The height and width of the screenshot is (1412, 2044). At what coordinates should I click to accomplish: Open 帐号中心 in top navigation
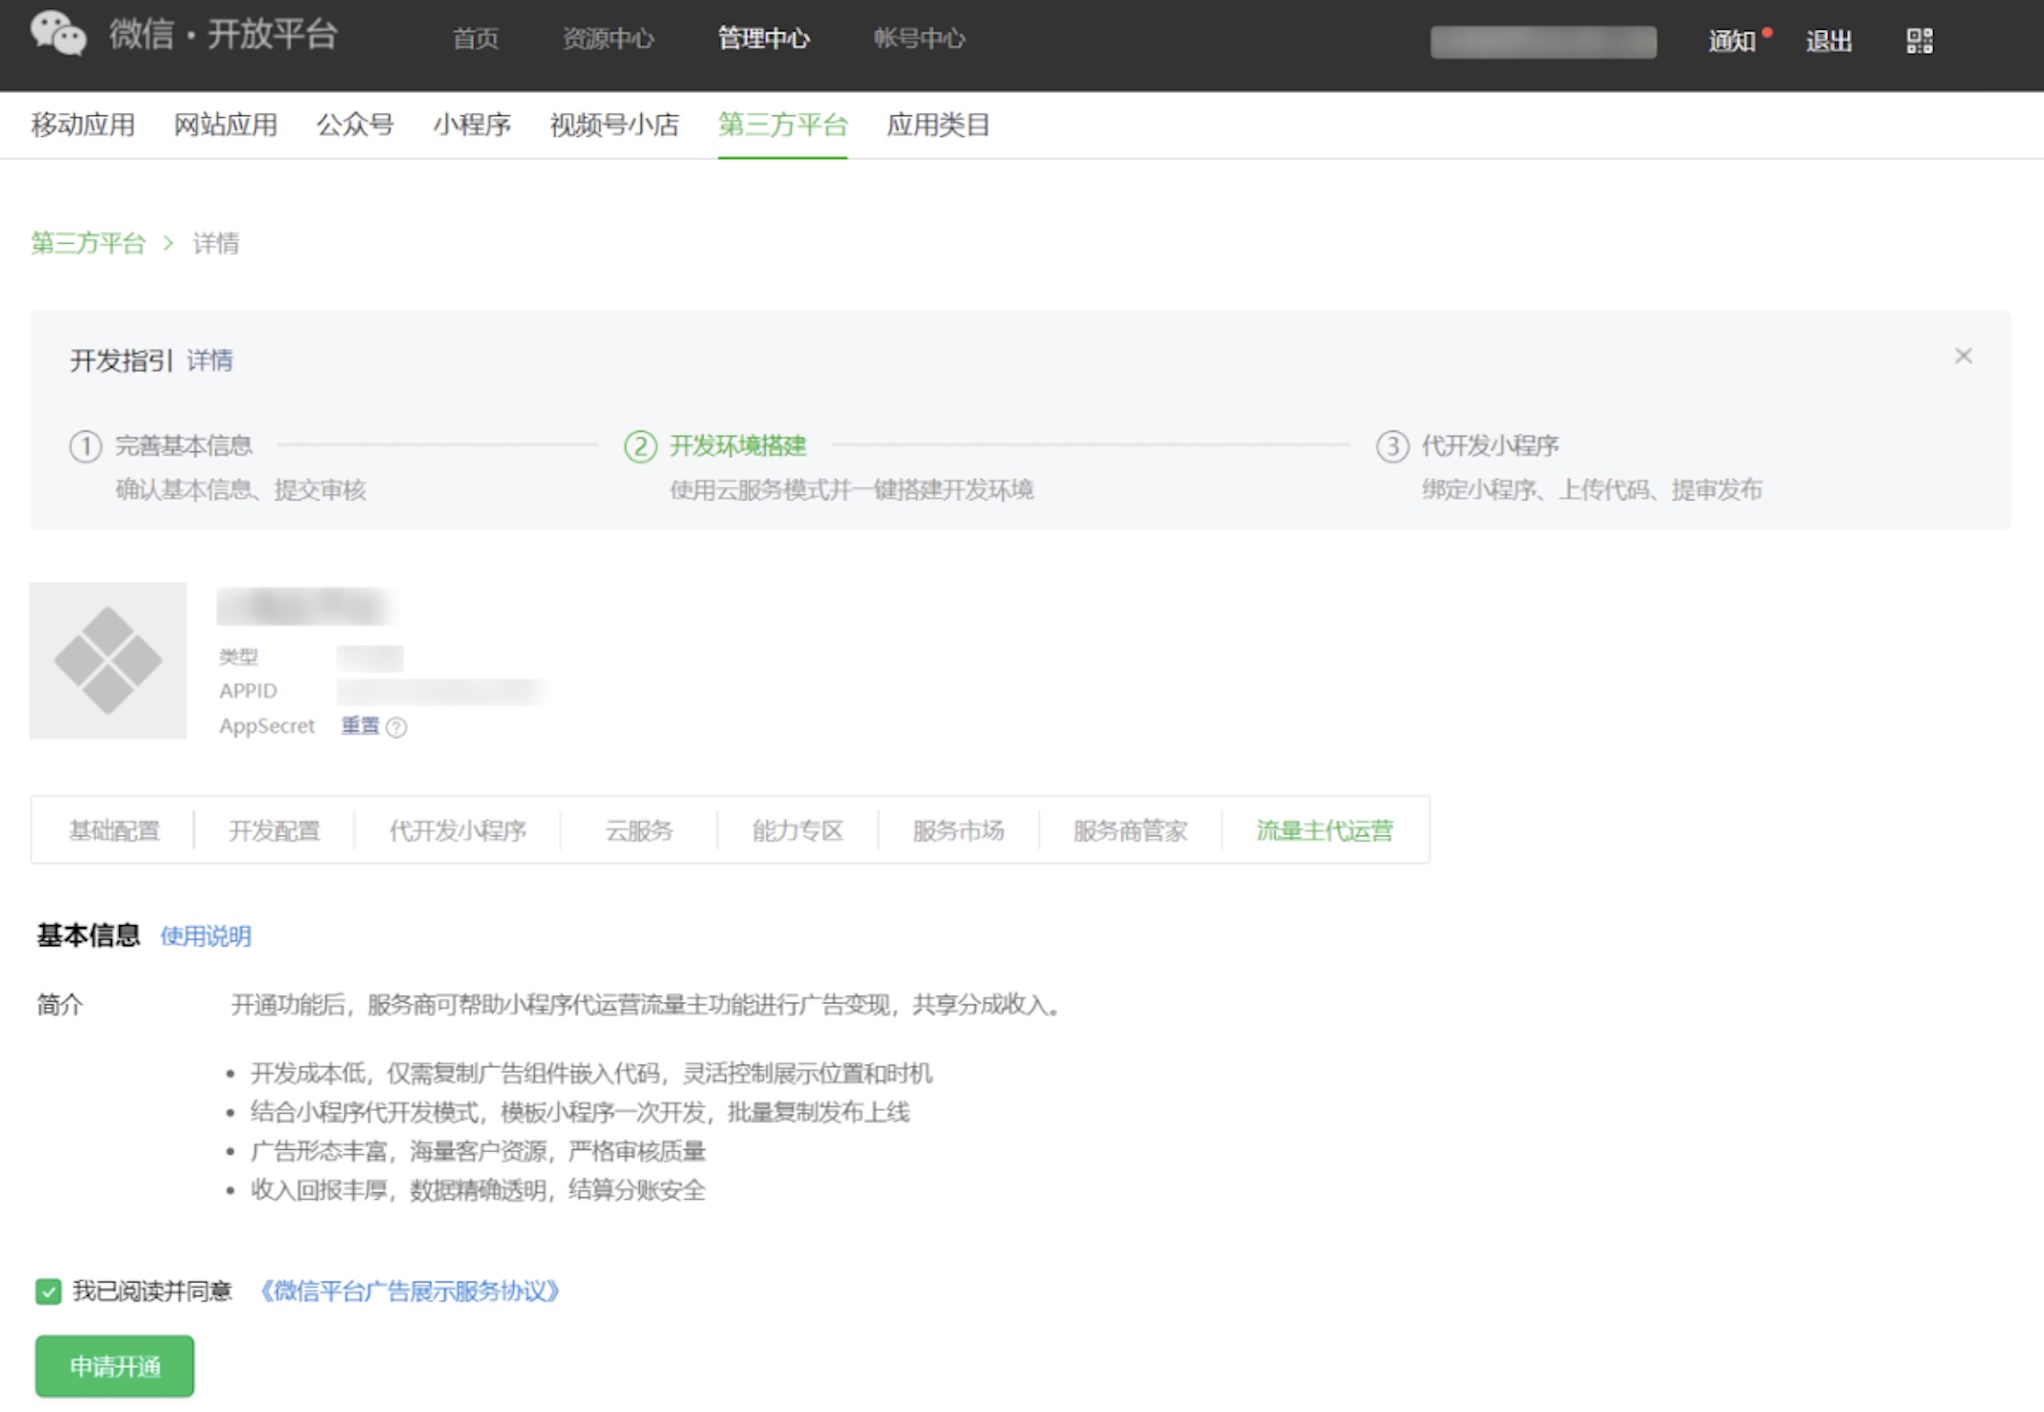[919, 39]
